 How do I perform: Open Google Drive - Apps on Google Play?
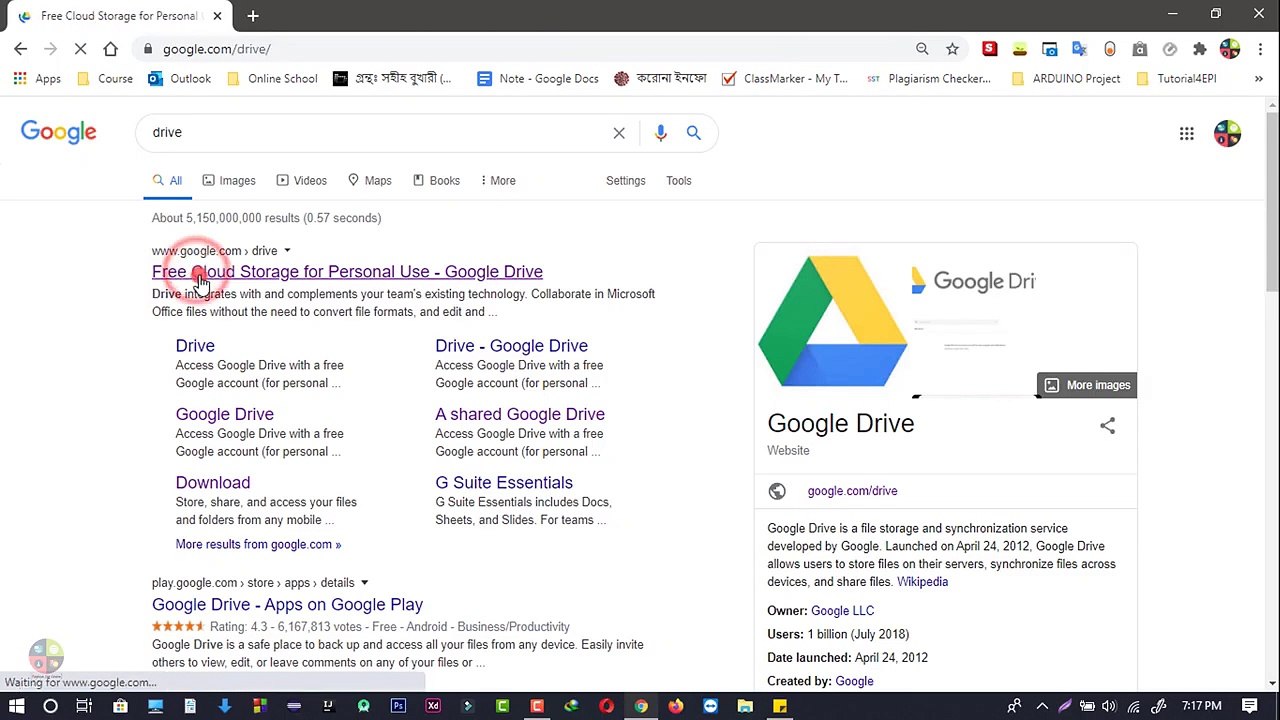point(287,605)
